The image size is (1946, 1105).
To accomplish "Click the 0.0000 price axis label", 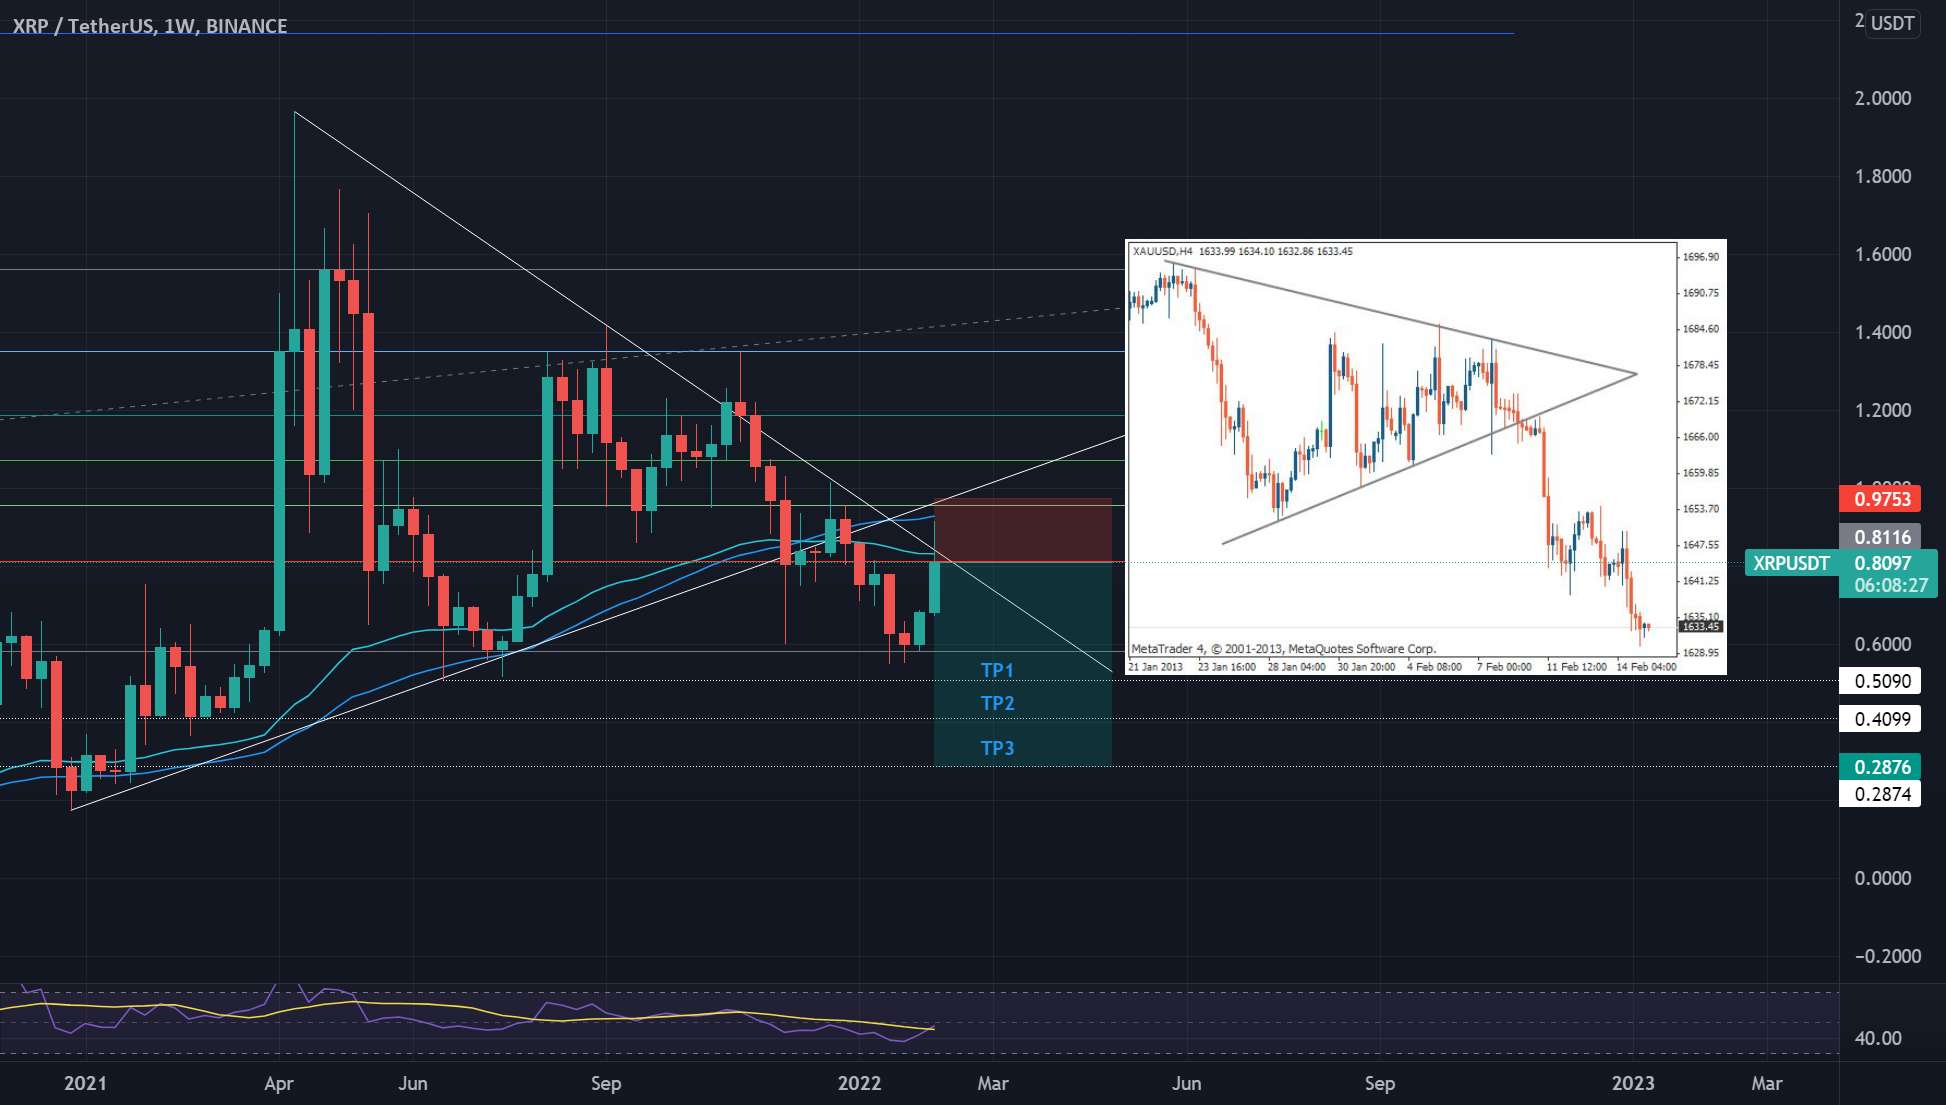I will 1882,878.
